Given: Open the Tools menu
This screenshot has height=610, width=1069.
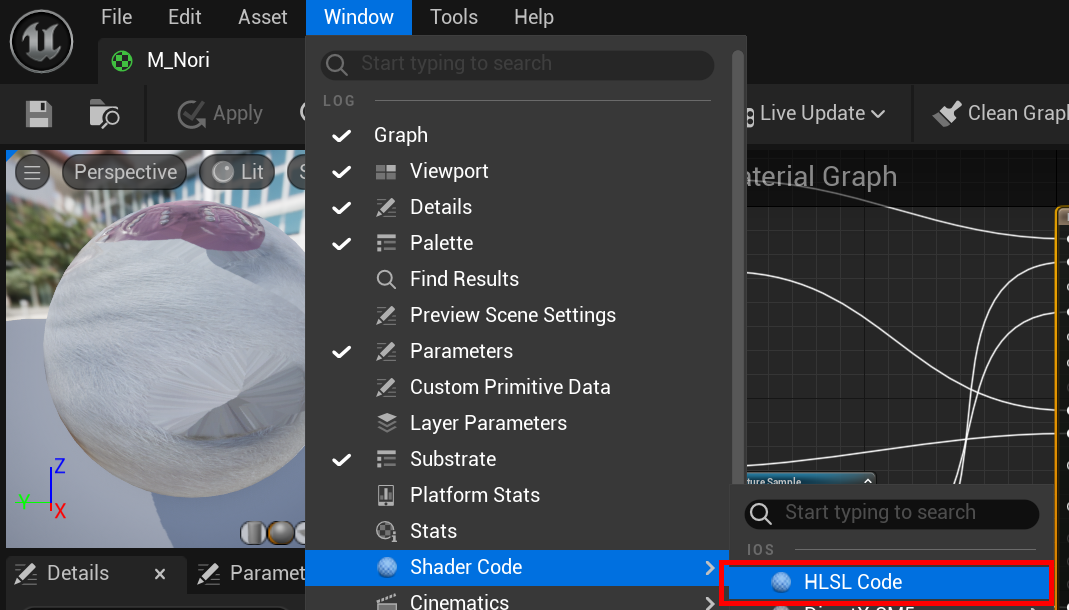Looking at the screenshot, I should coord(453,17).
